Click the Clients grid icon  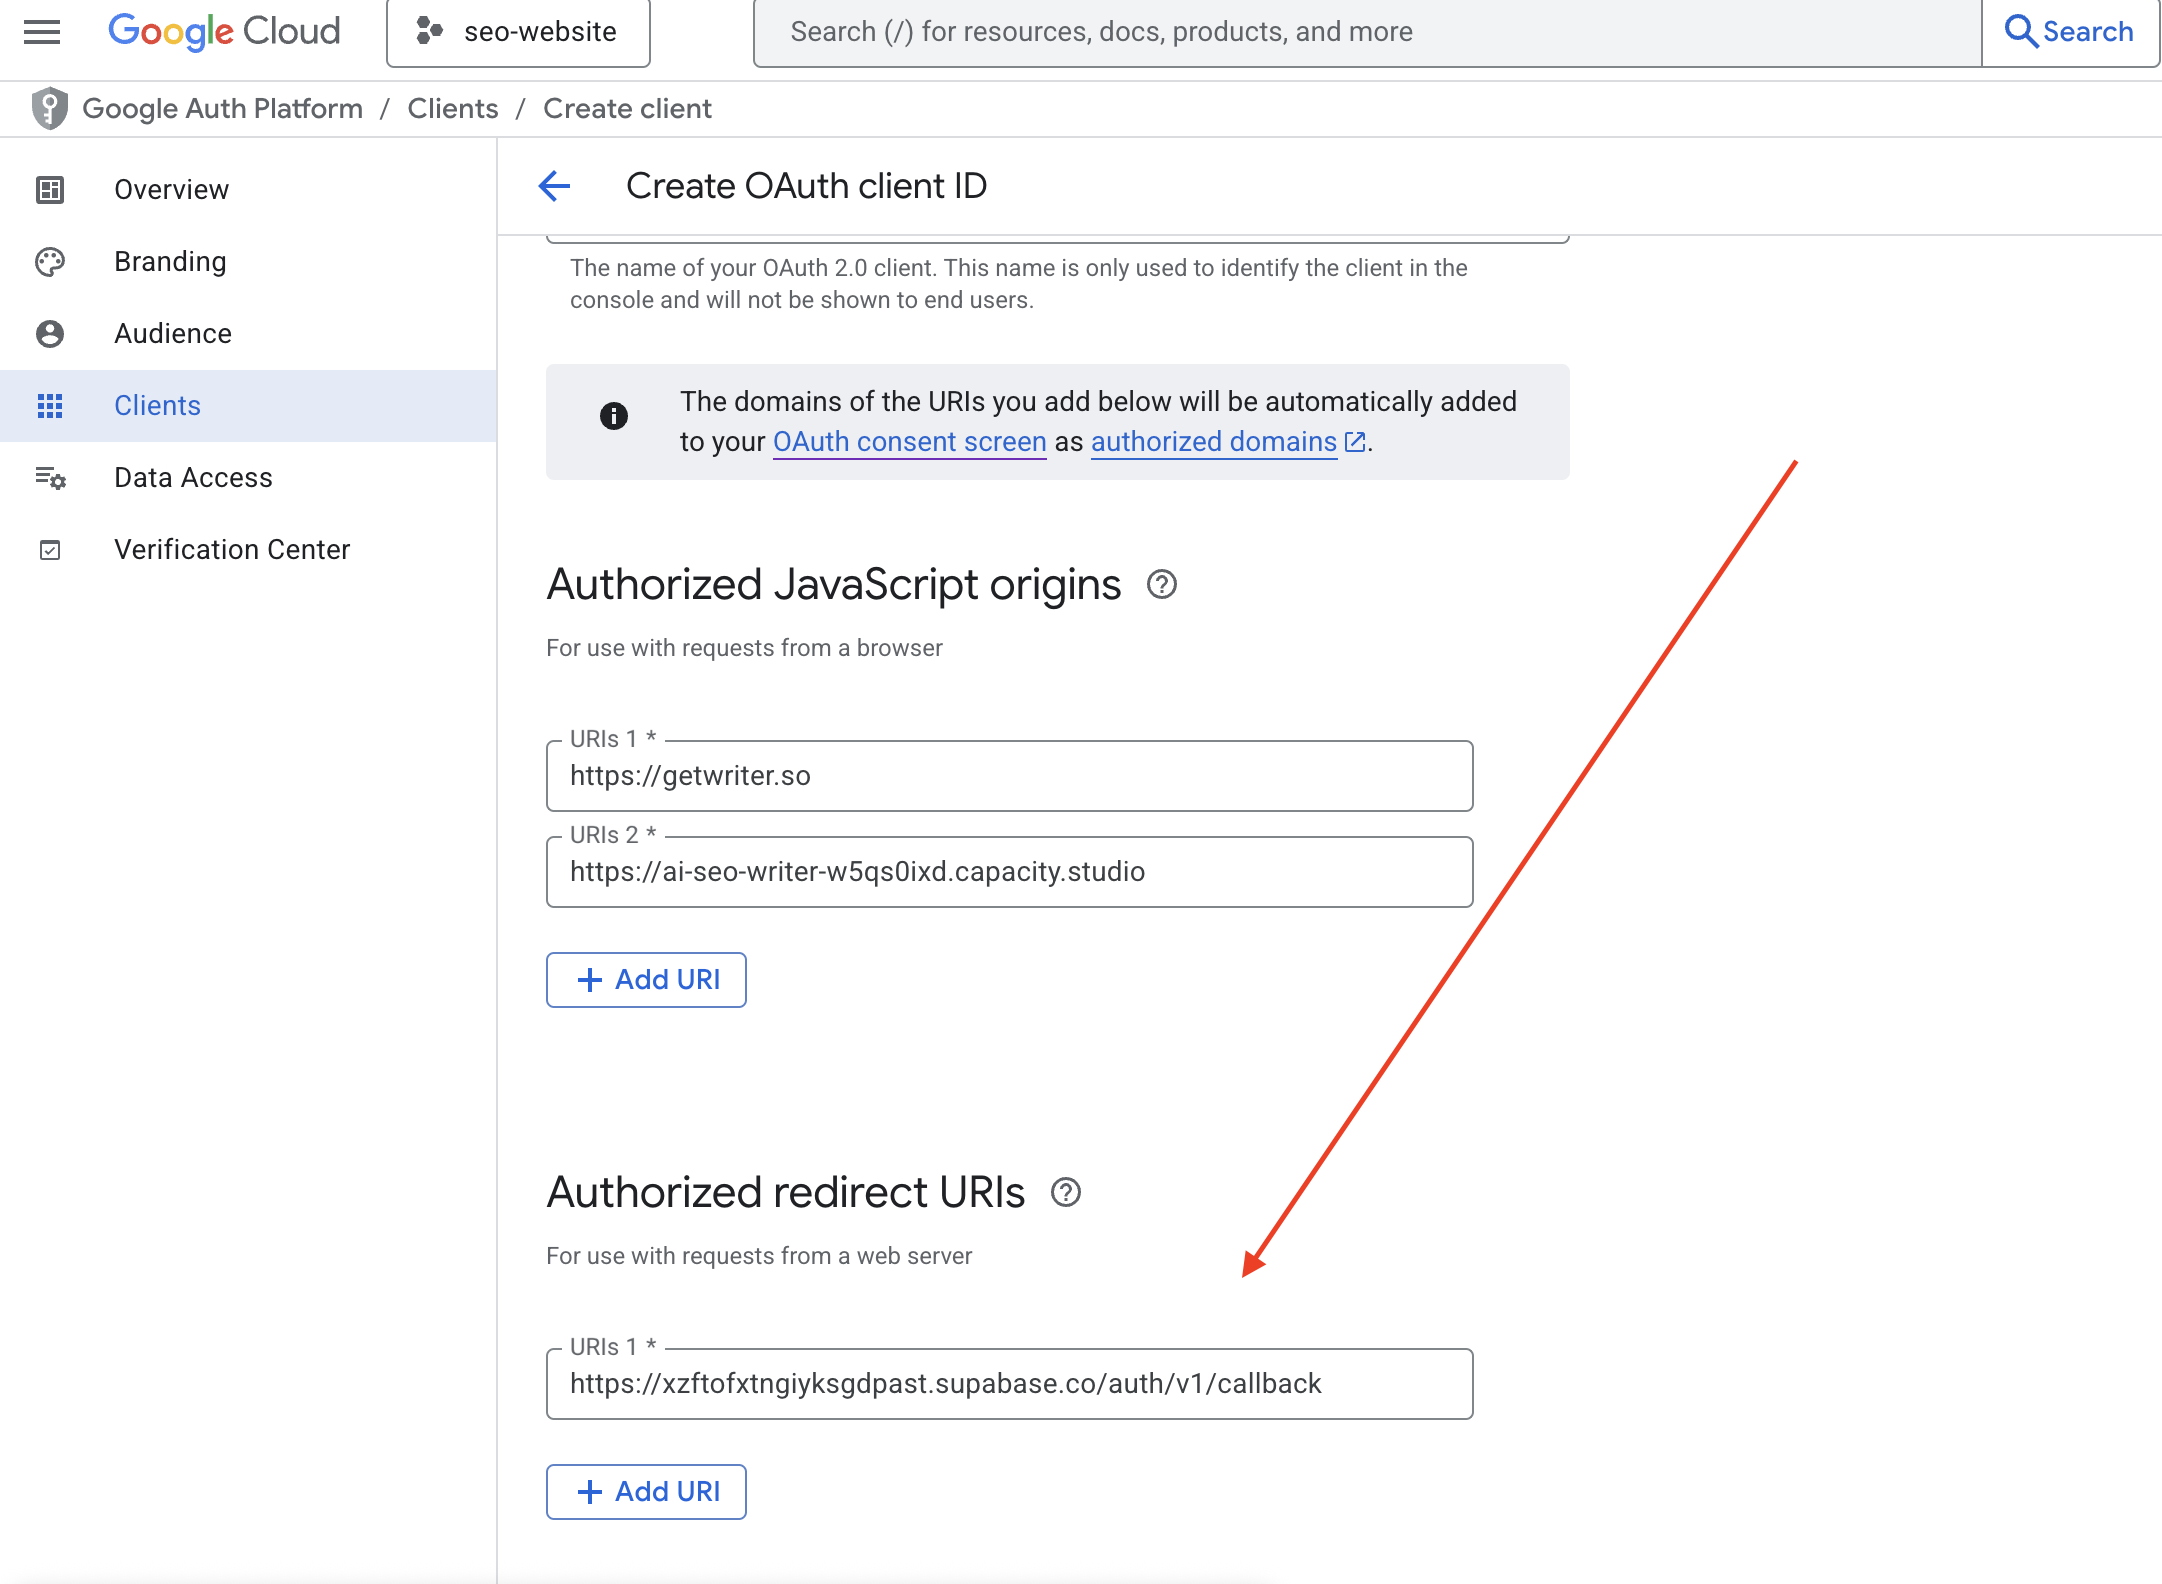tap(50, 405)
